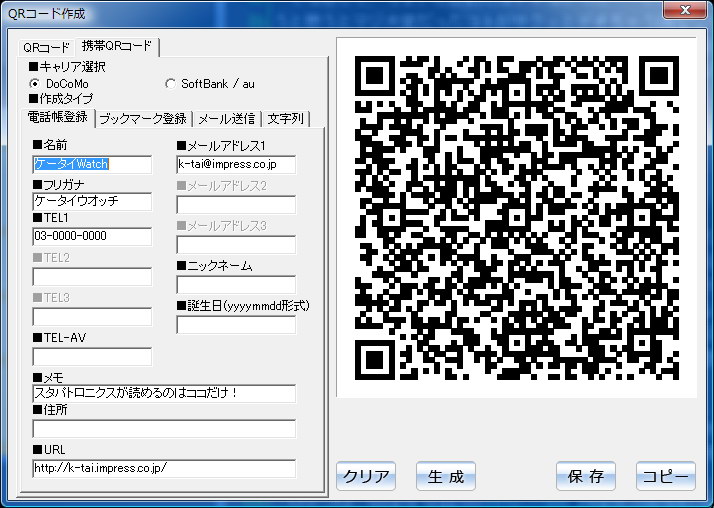Click the 生成 button to generate code
The width and height of the screenshot is (714, 508).
446,476
